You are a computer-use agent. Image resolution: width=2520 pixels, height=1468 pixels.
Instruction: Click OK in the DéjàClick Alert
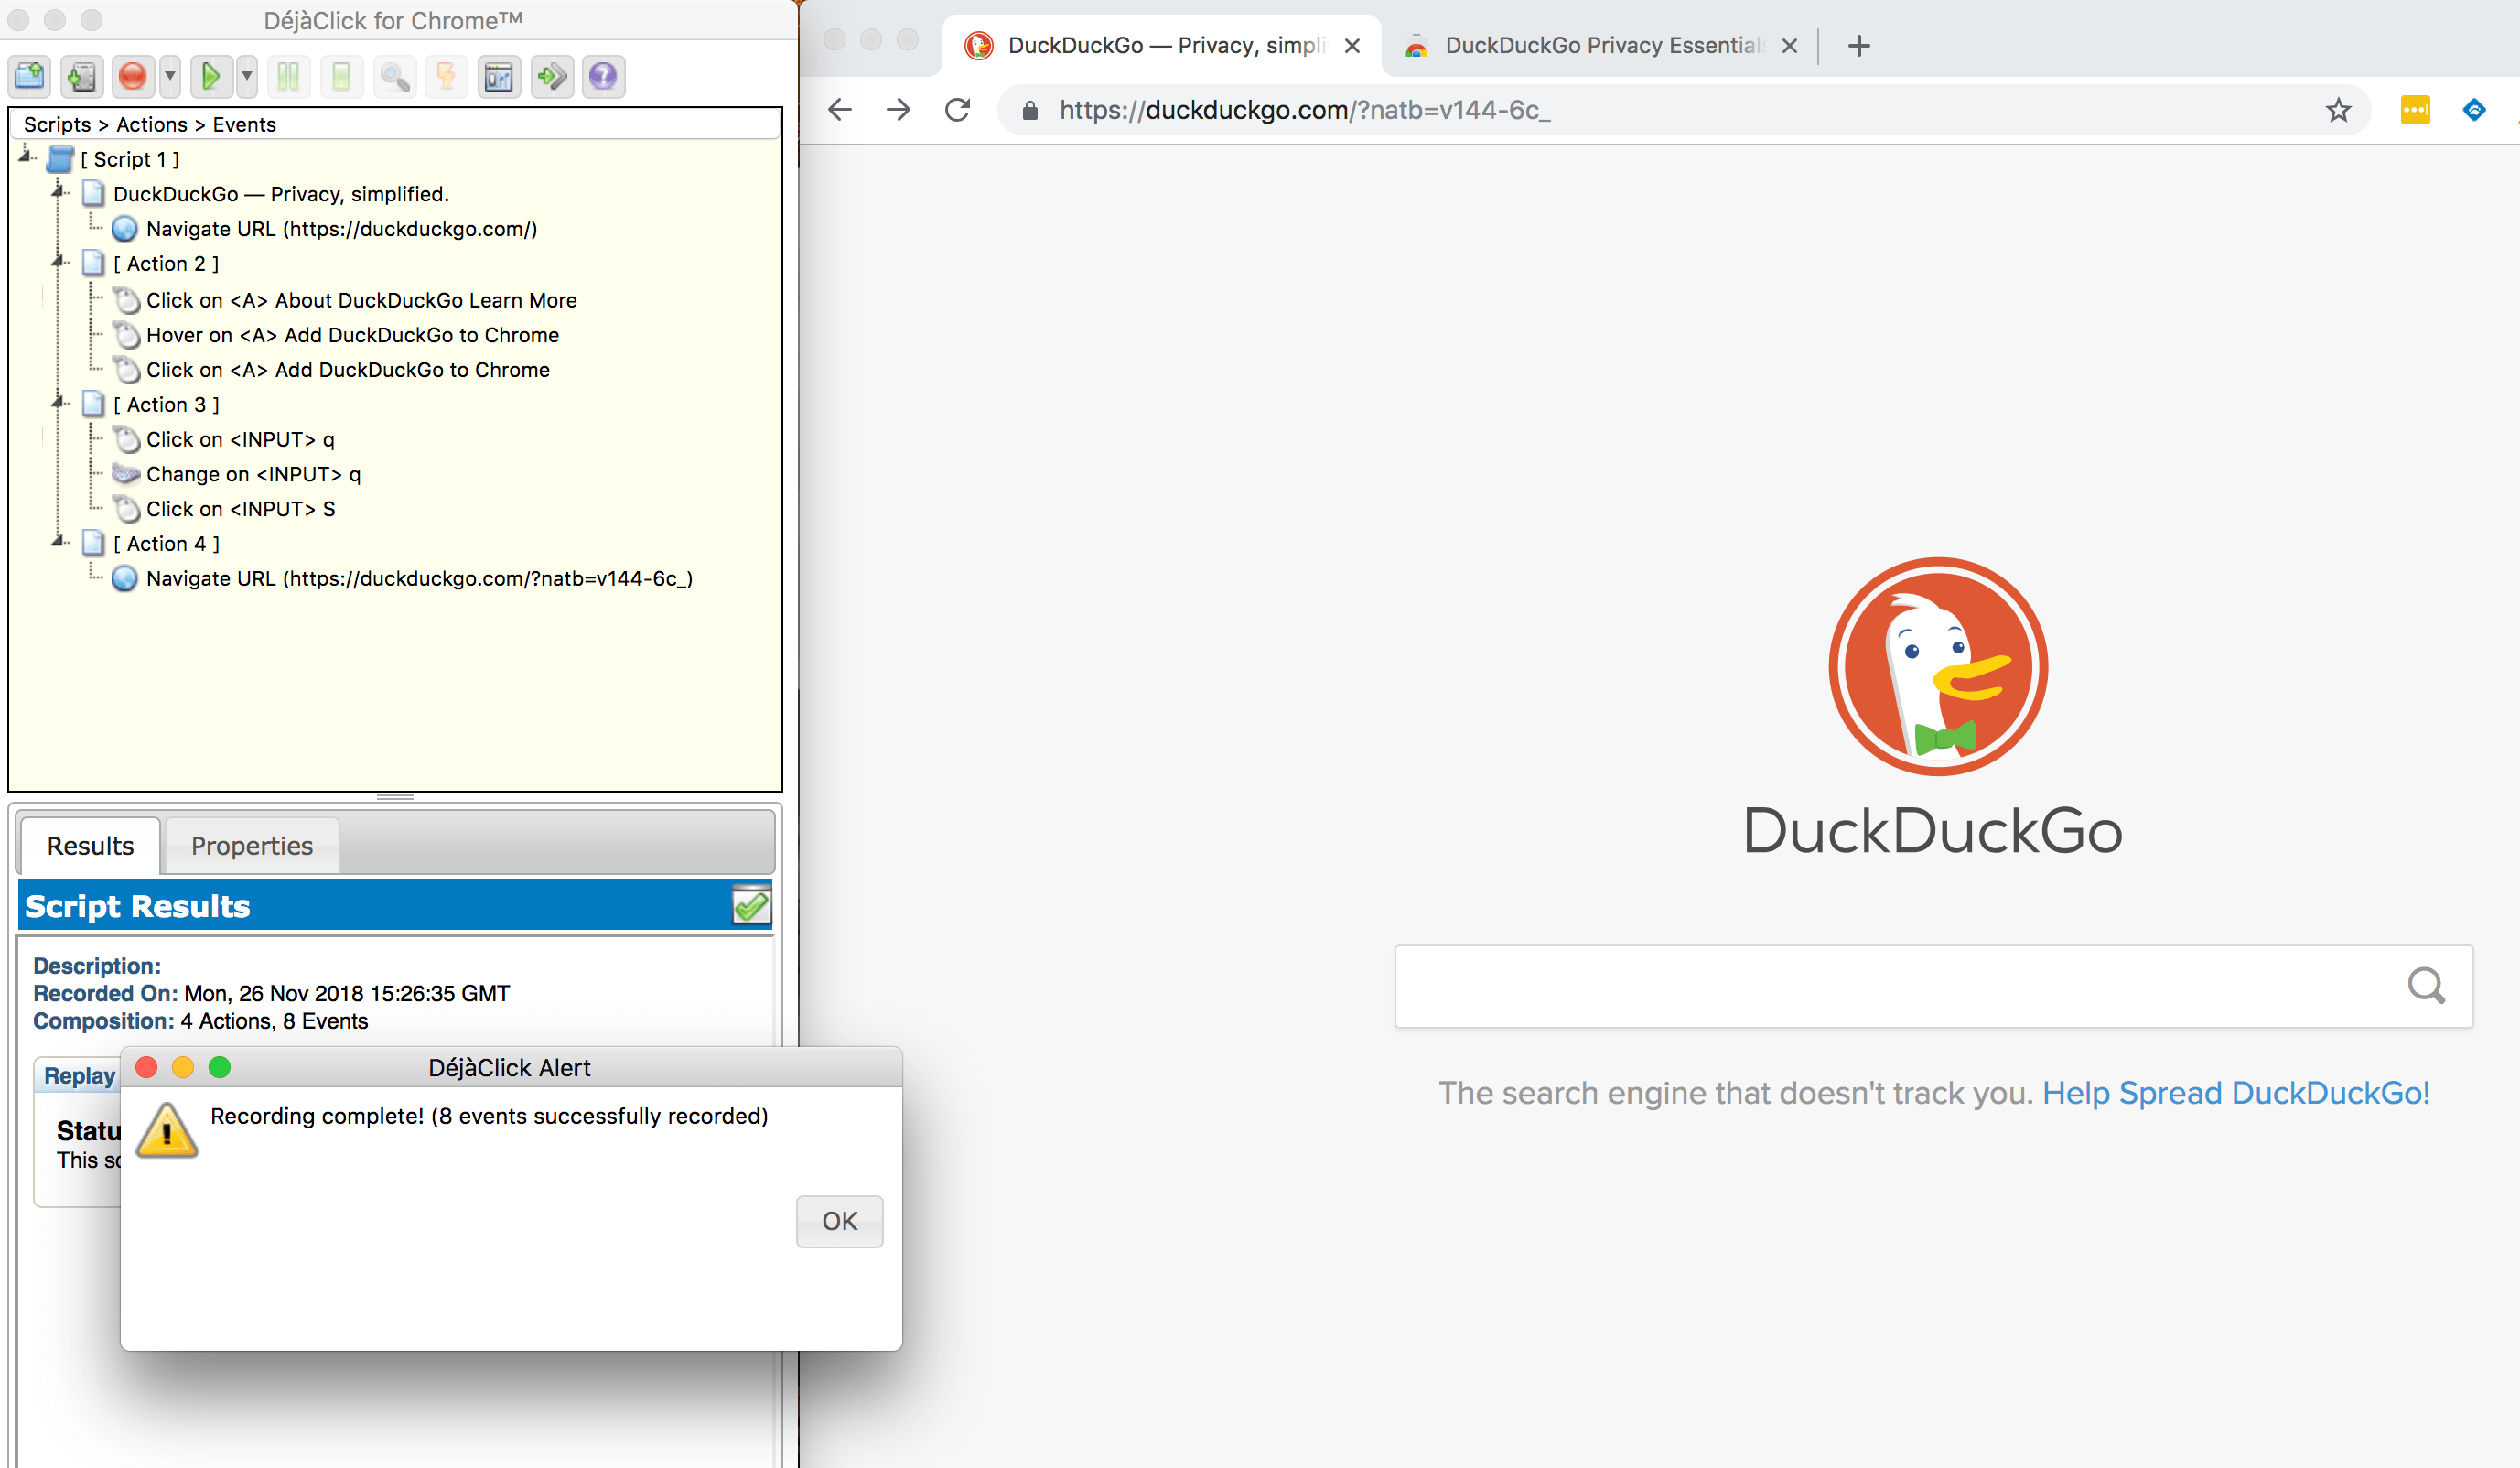pyautogui.click(x=839, y=1221)
